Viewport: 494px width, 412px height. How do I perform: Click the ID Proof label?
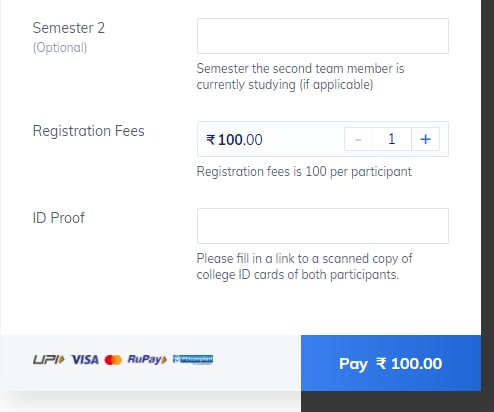(x=59, y=218)
